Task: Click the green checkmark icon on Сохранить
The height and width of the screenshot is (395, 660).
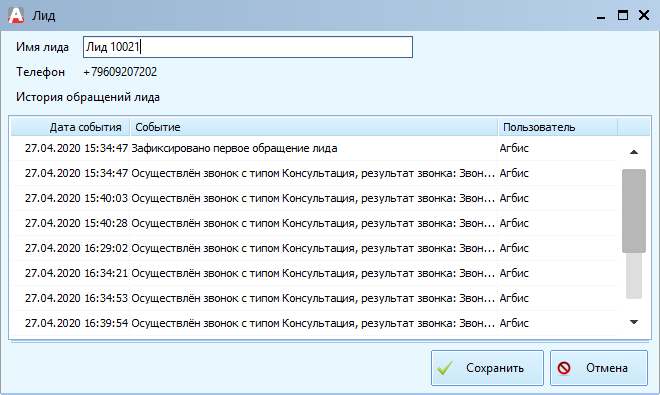Action: coord(445,368)
